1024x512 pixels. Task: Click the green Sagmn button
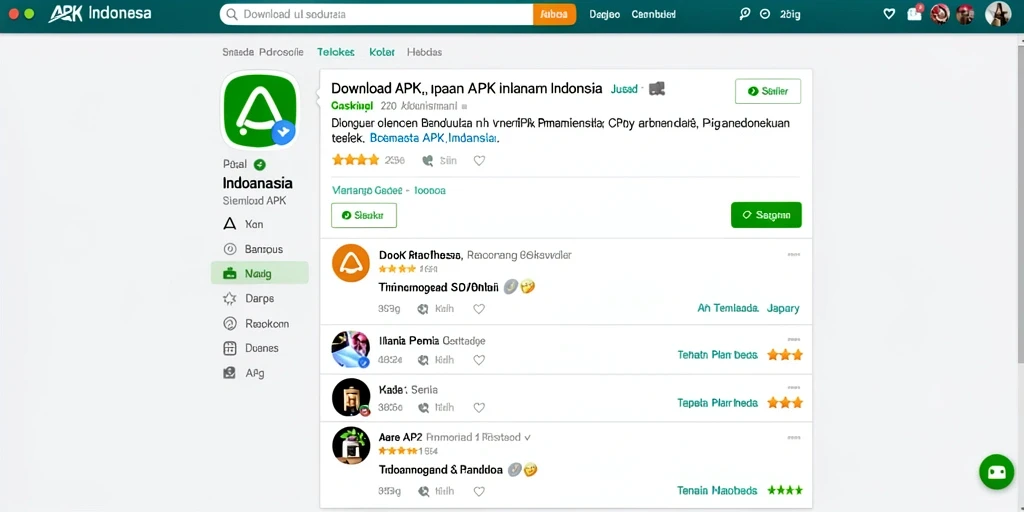coord(766,215)
